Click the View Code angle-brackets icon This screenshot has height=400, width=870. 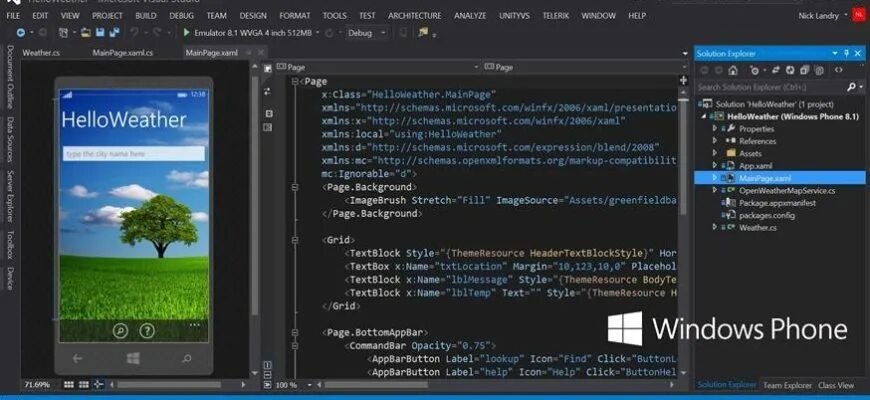point(838,70)
